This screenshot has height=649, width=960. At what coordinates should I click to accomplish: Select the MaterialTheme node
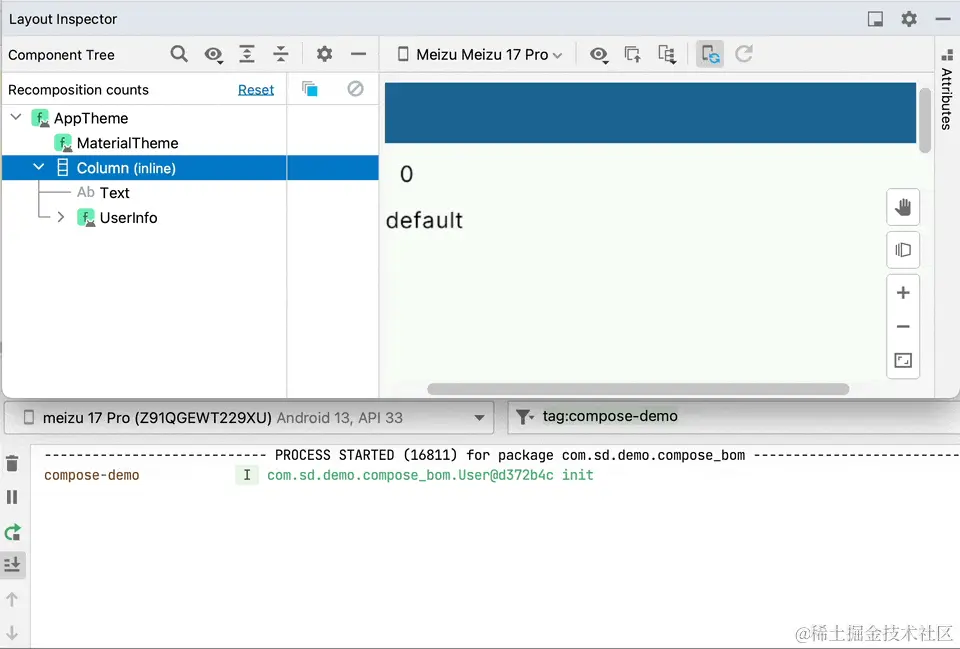point(127,143)
